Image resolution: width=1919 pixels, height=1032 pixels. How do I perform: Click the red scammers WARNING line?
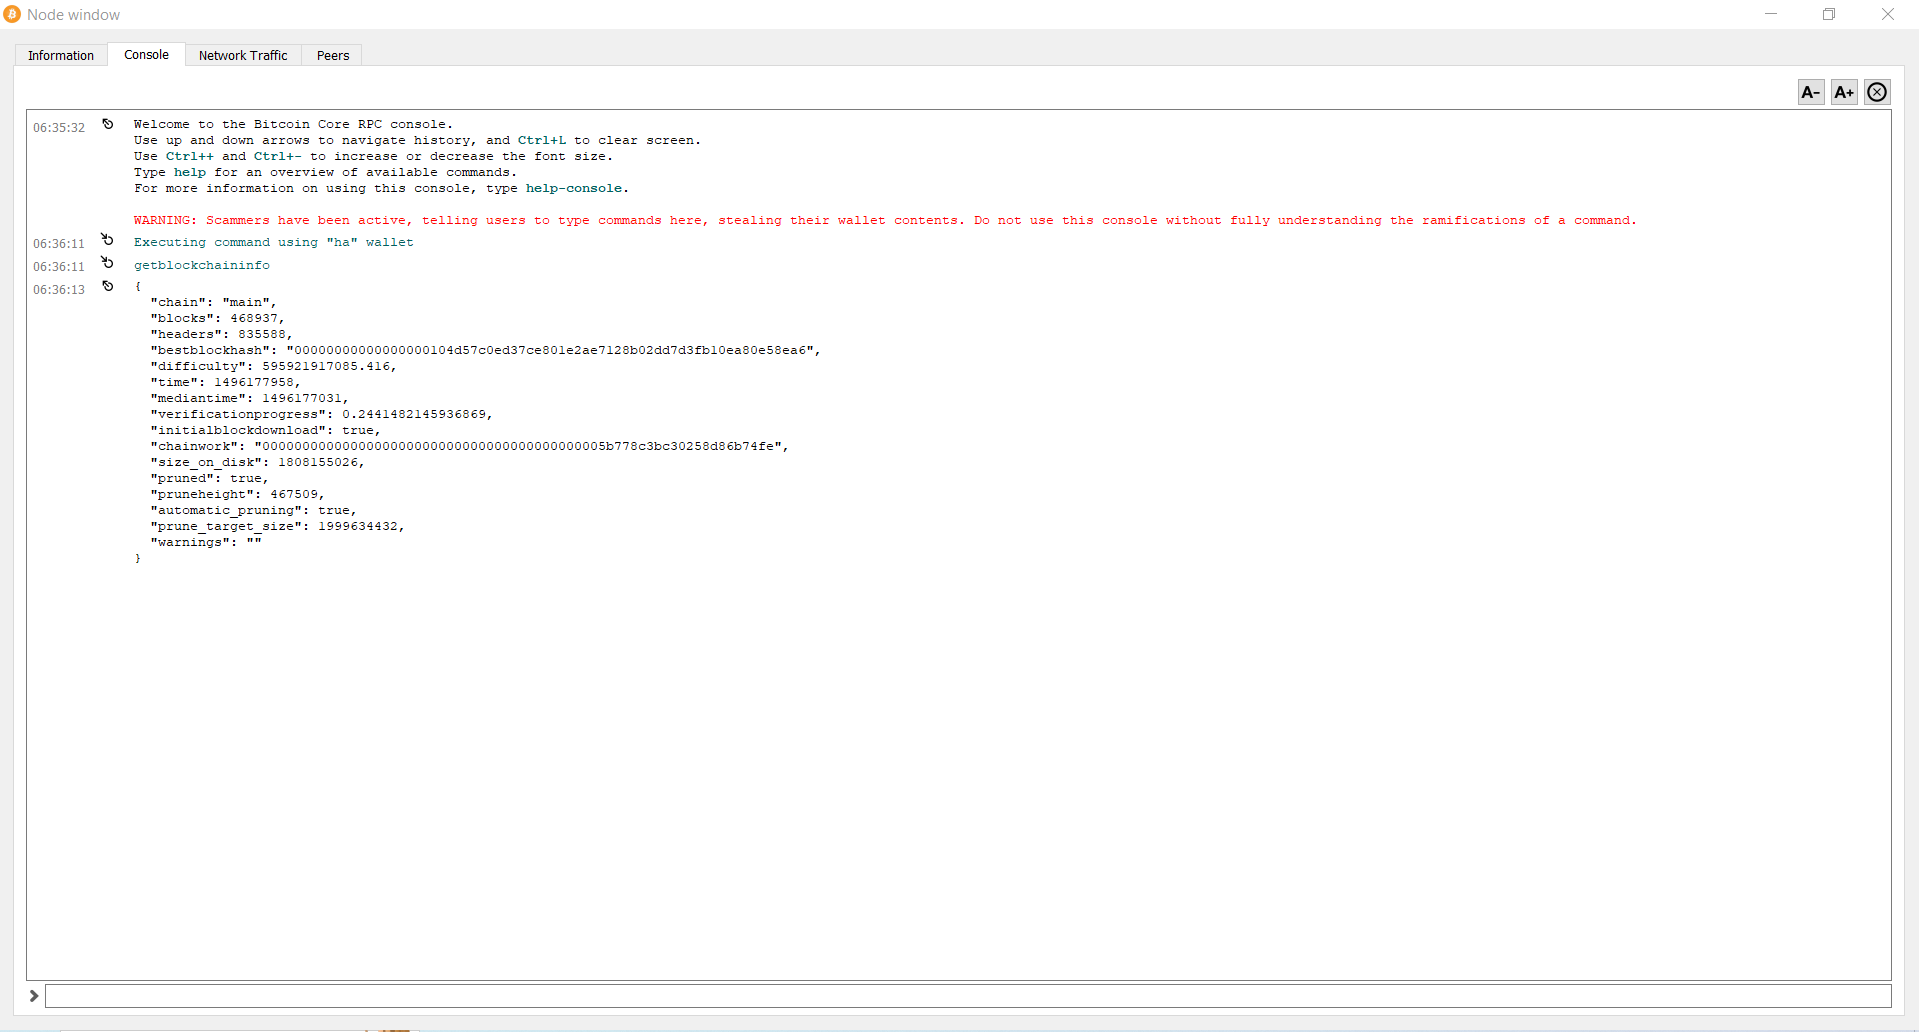point(885,220)
